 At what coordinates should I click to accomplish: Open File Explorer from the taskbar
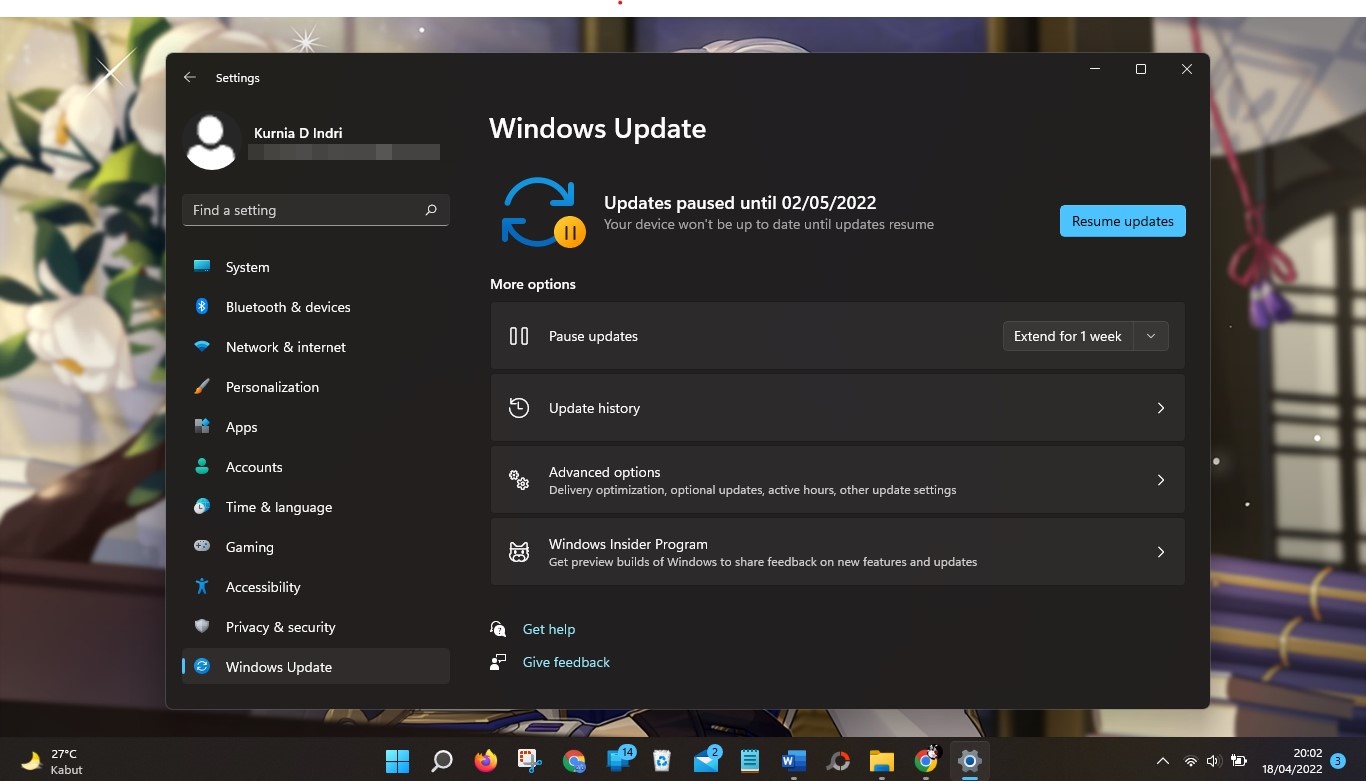click(881, 761)
